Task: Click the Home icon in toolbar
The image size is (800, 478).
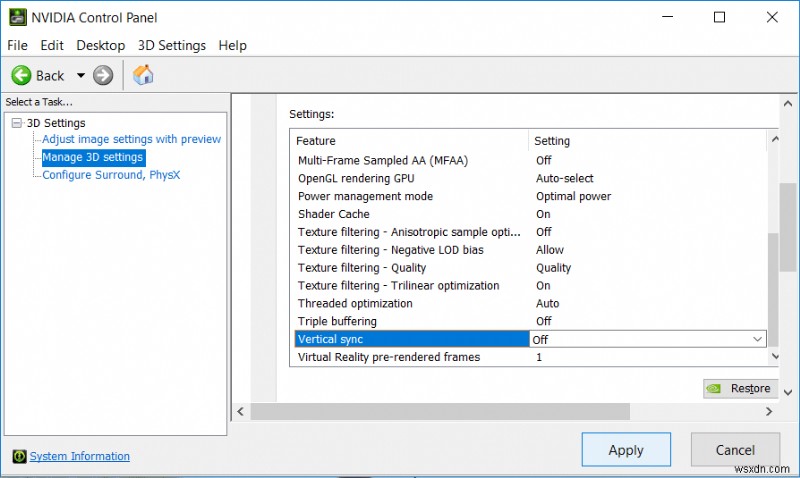Action: click(x=143, y=75)
